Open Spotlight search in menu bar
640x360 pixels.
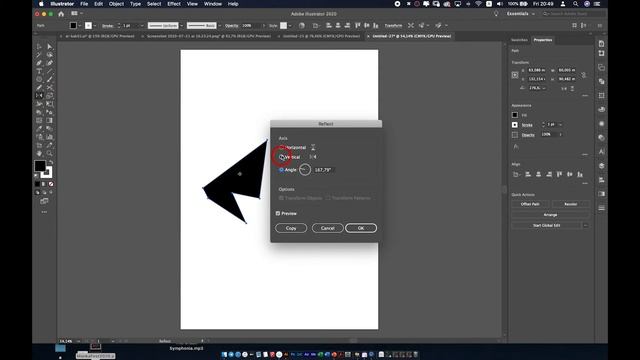coord(575,4)
